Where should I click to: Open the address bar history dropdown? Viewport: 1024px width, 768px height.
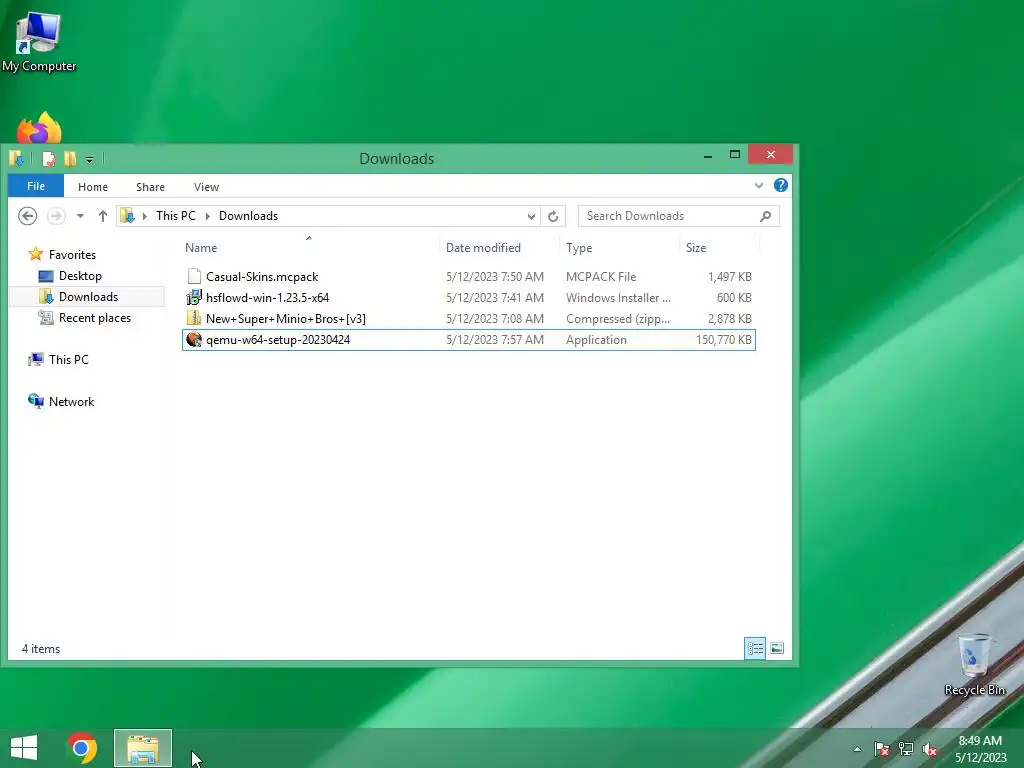(x=531, y=216)
